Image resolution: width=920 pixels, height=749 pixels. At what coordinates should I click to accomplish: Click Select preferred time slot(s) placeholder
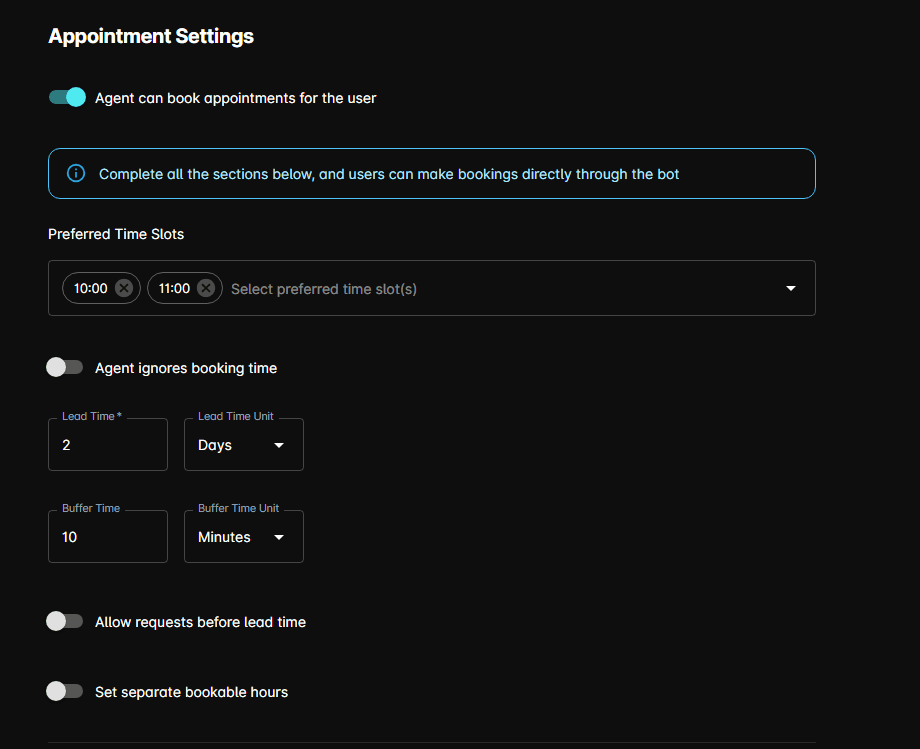tap(324, 289)
